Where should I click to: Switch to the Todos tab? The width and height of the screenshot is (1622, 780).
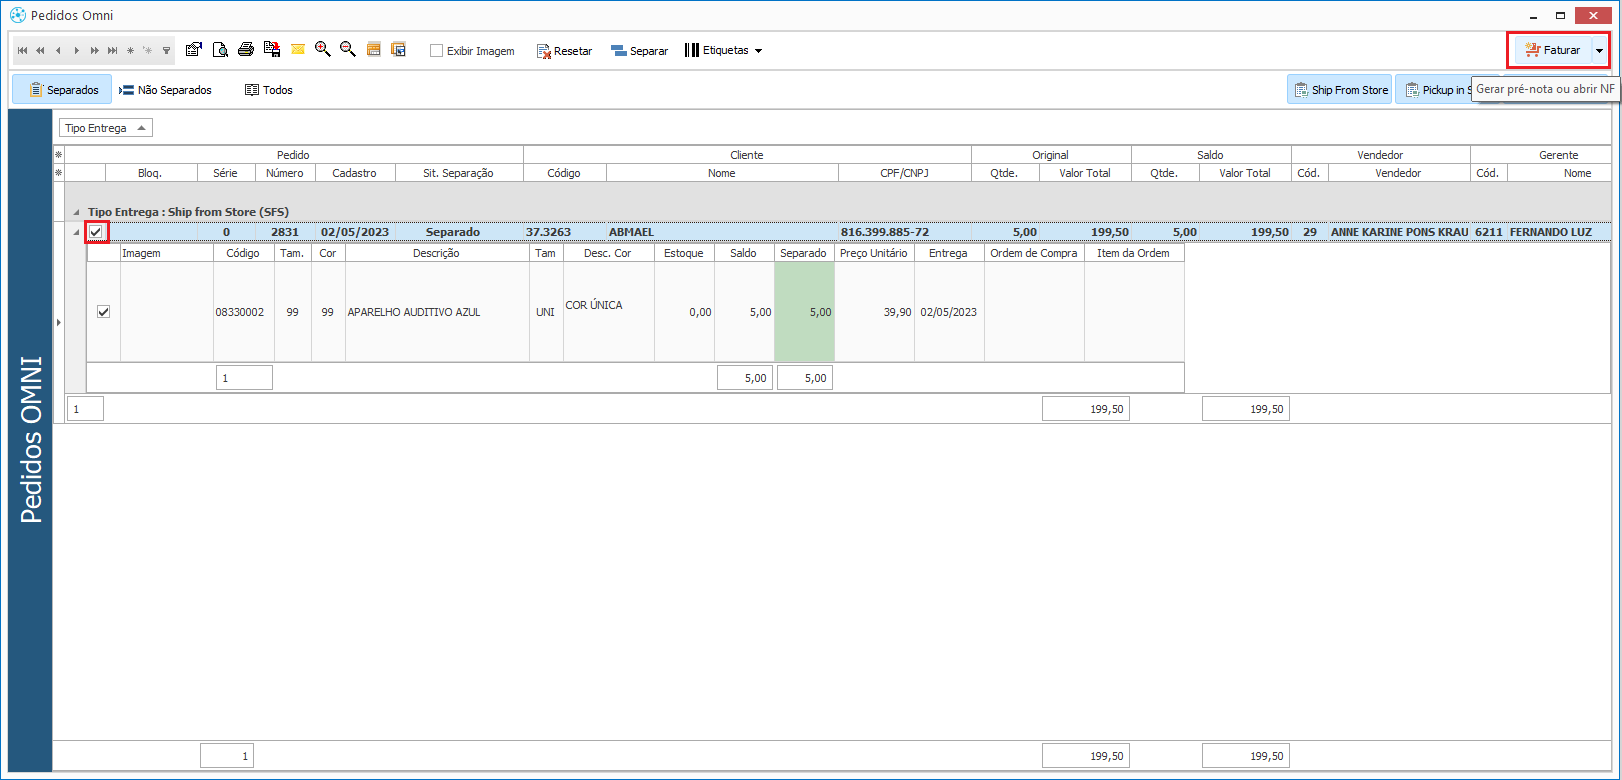pos(269,90)
